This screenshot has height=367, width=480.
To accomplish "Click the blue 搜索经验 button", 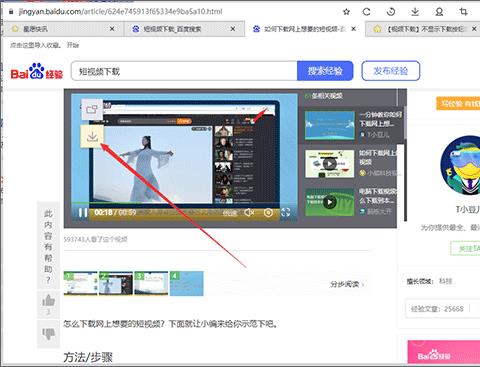I will pyautogui.click(x=325, y=71).
